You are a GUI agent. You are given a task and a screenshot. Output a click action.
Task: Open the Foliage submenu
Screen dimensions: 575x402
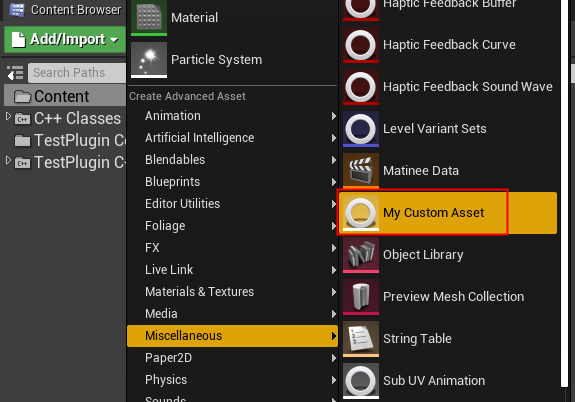pos(232,226)
